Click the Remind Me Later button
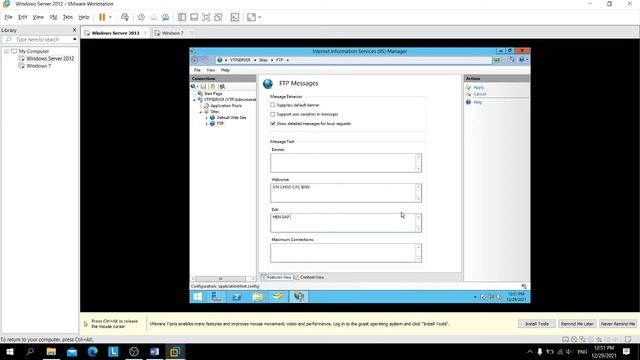 point(577,324)
